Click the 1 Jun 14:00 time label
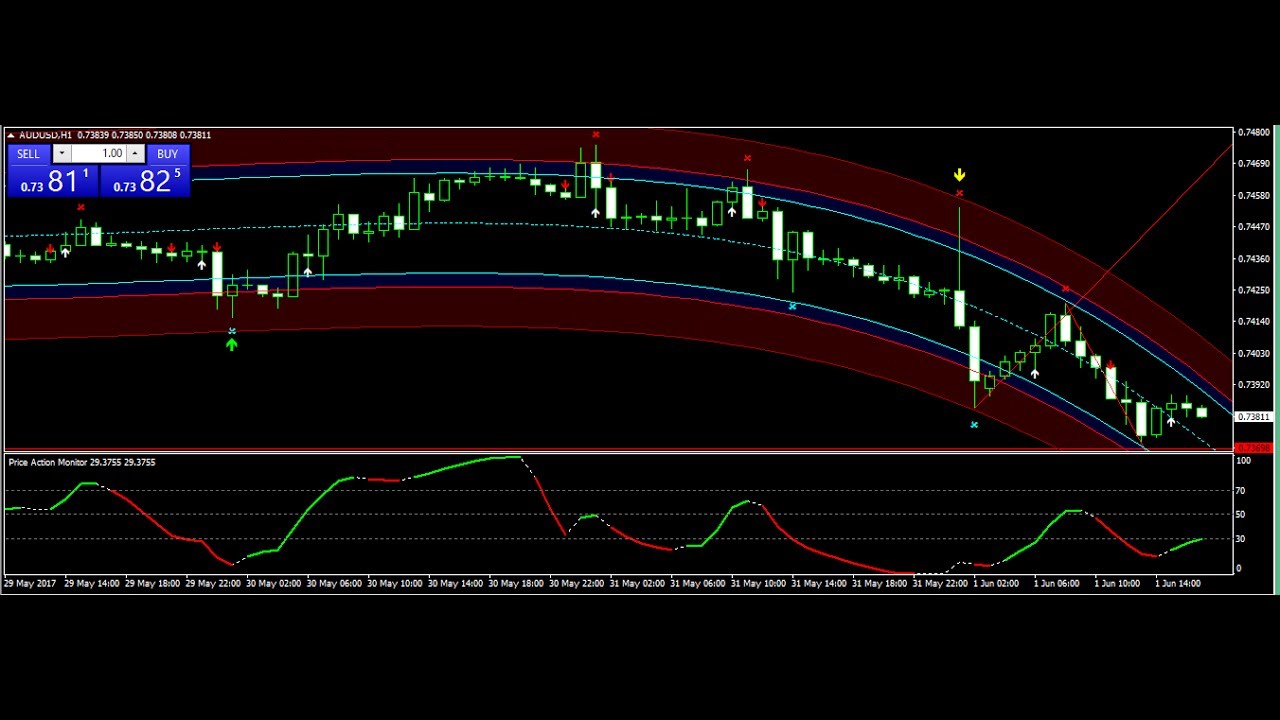The image size is (1280, 720). click(x=1178, y=583)
